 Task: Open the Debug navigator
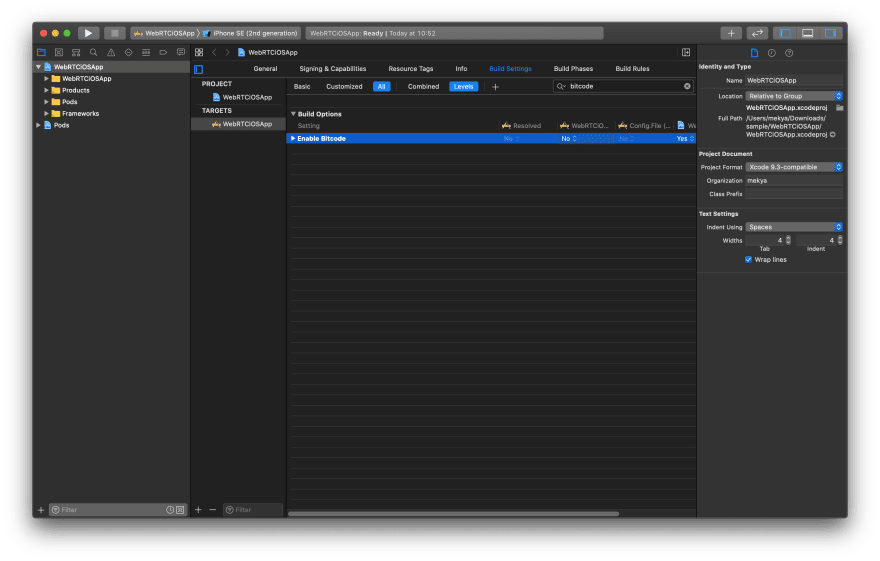[x=146, y=52]
